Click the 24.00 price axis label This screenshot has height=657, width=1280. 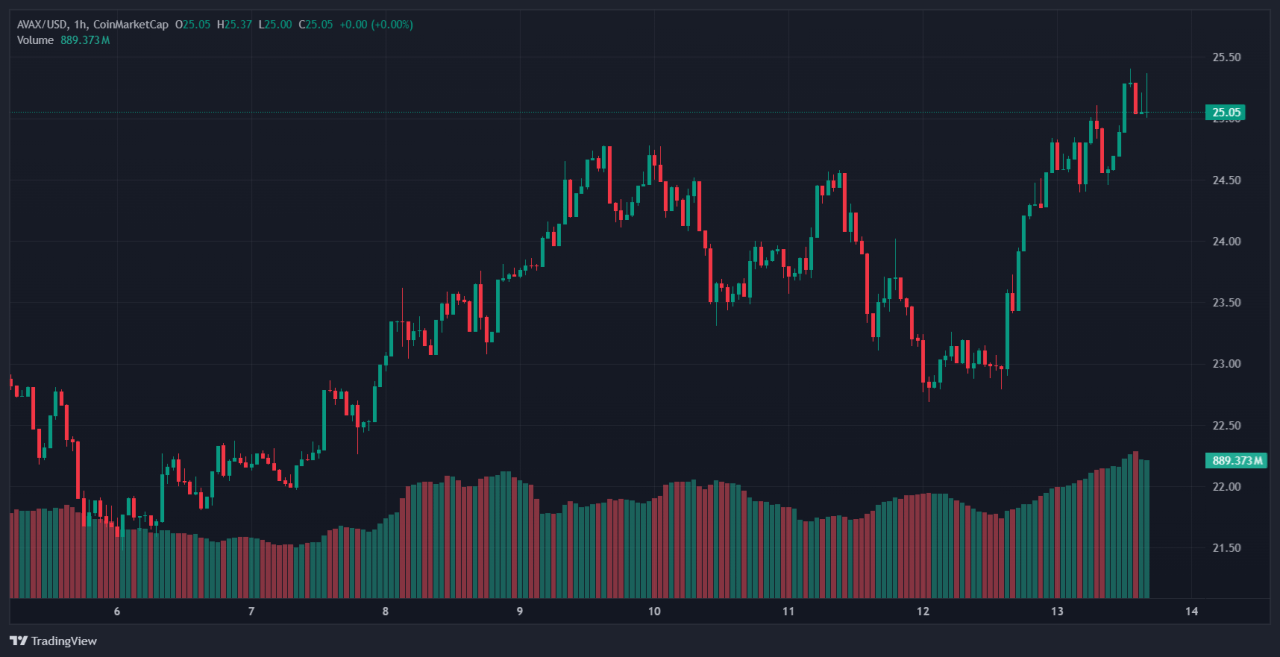(1226, 242)
